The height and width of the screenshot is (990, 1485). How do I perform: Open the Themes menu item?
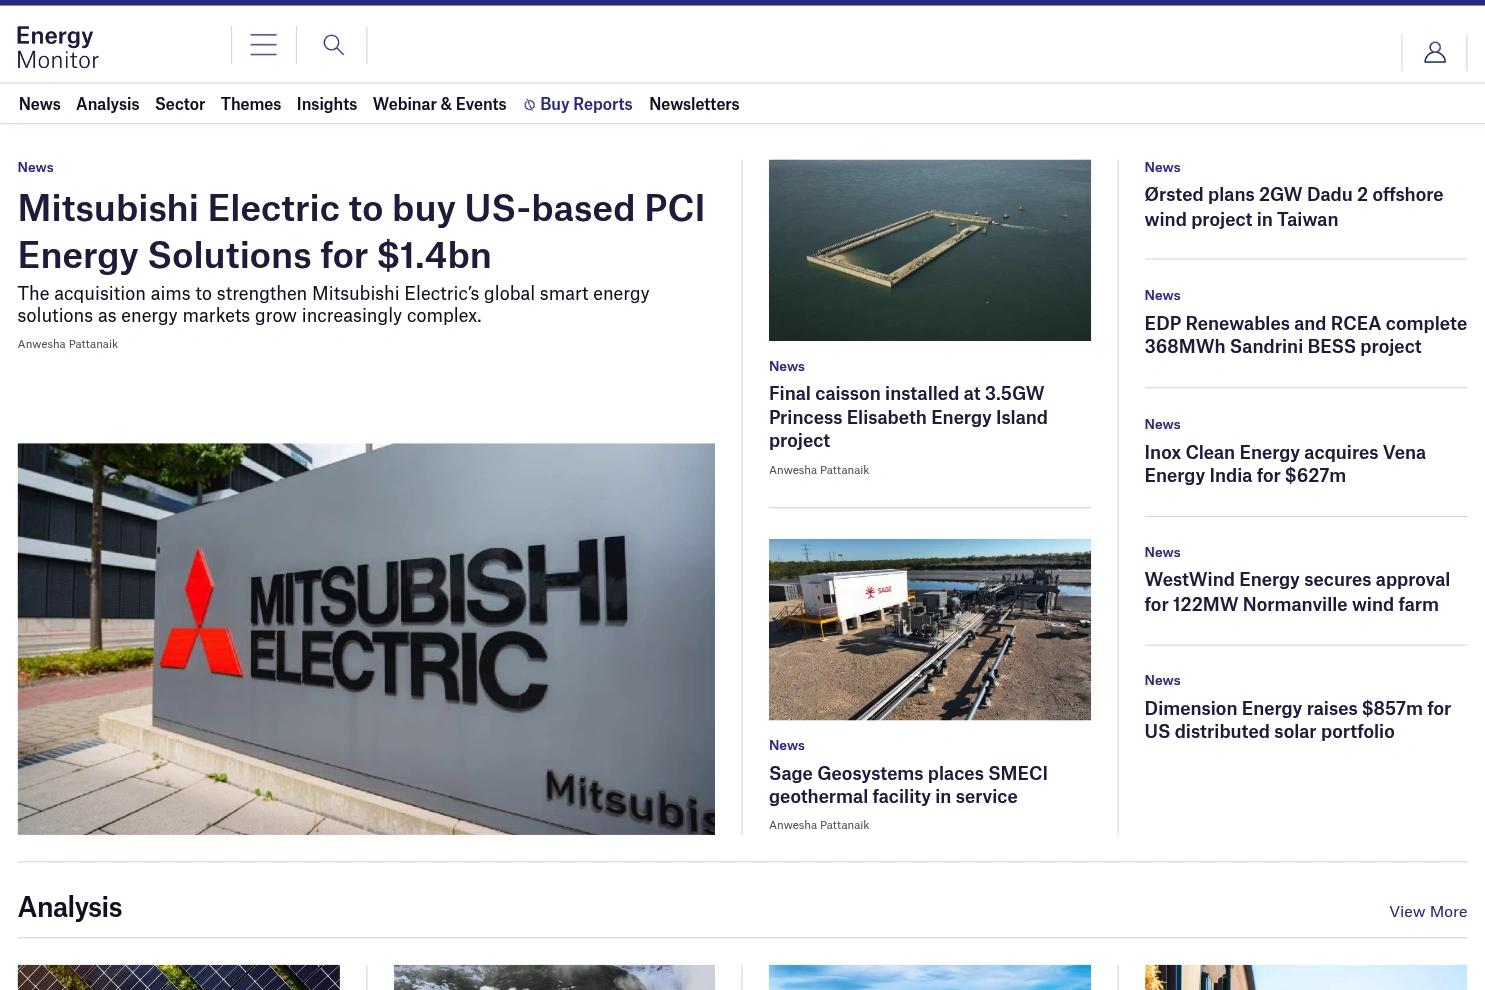(251, 104)
